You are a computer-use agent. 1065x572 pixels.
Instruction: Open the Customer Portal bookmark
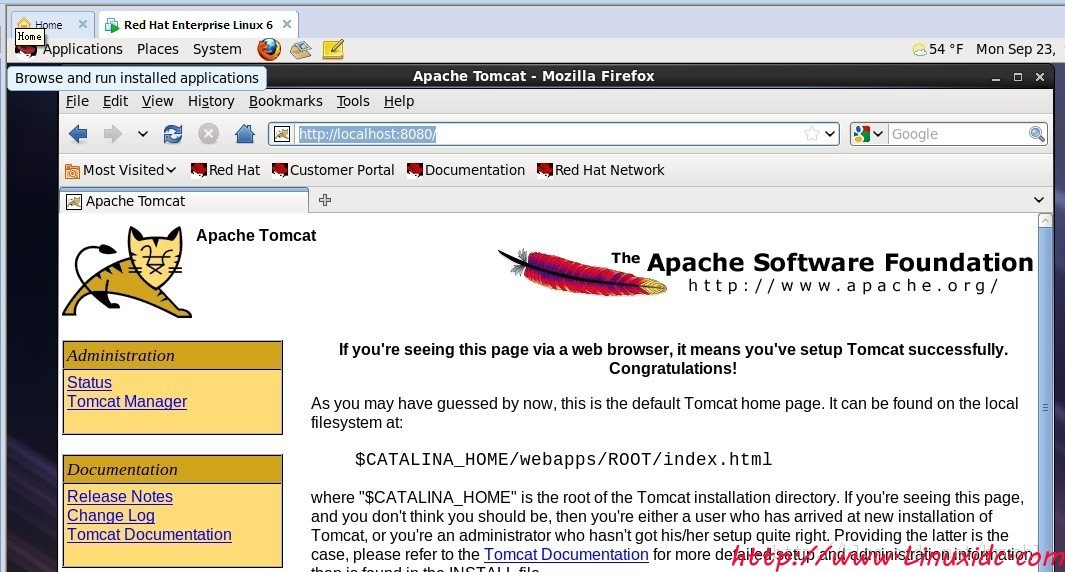(x=333, y=170)
